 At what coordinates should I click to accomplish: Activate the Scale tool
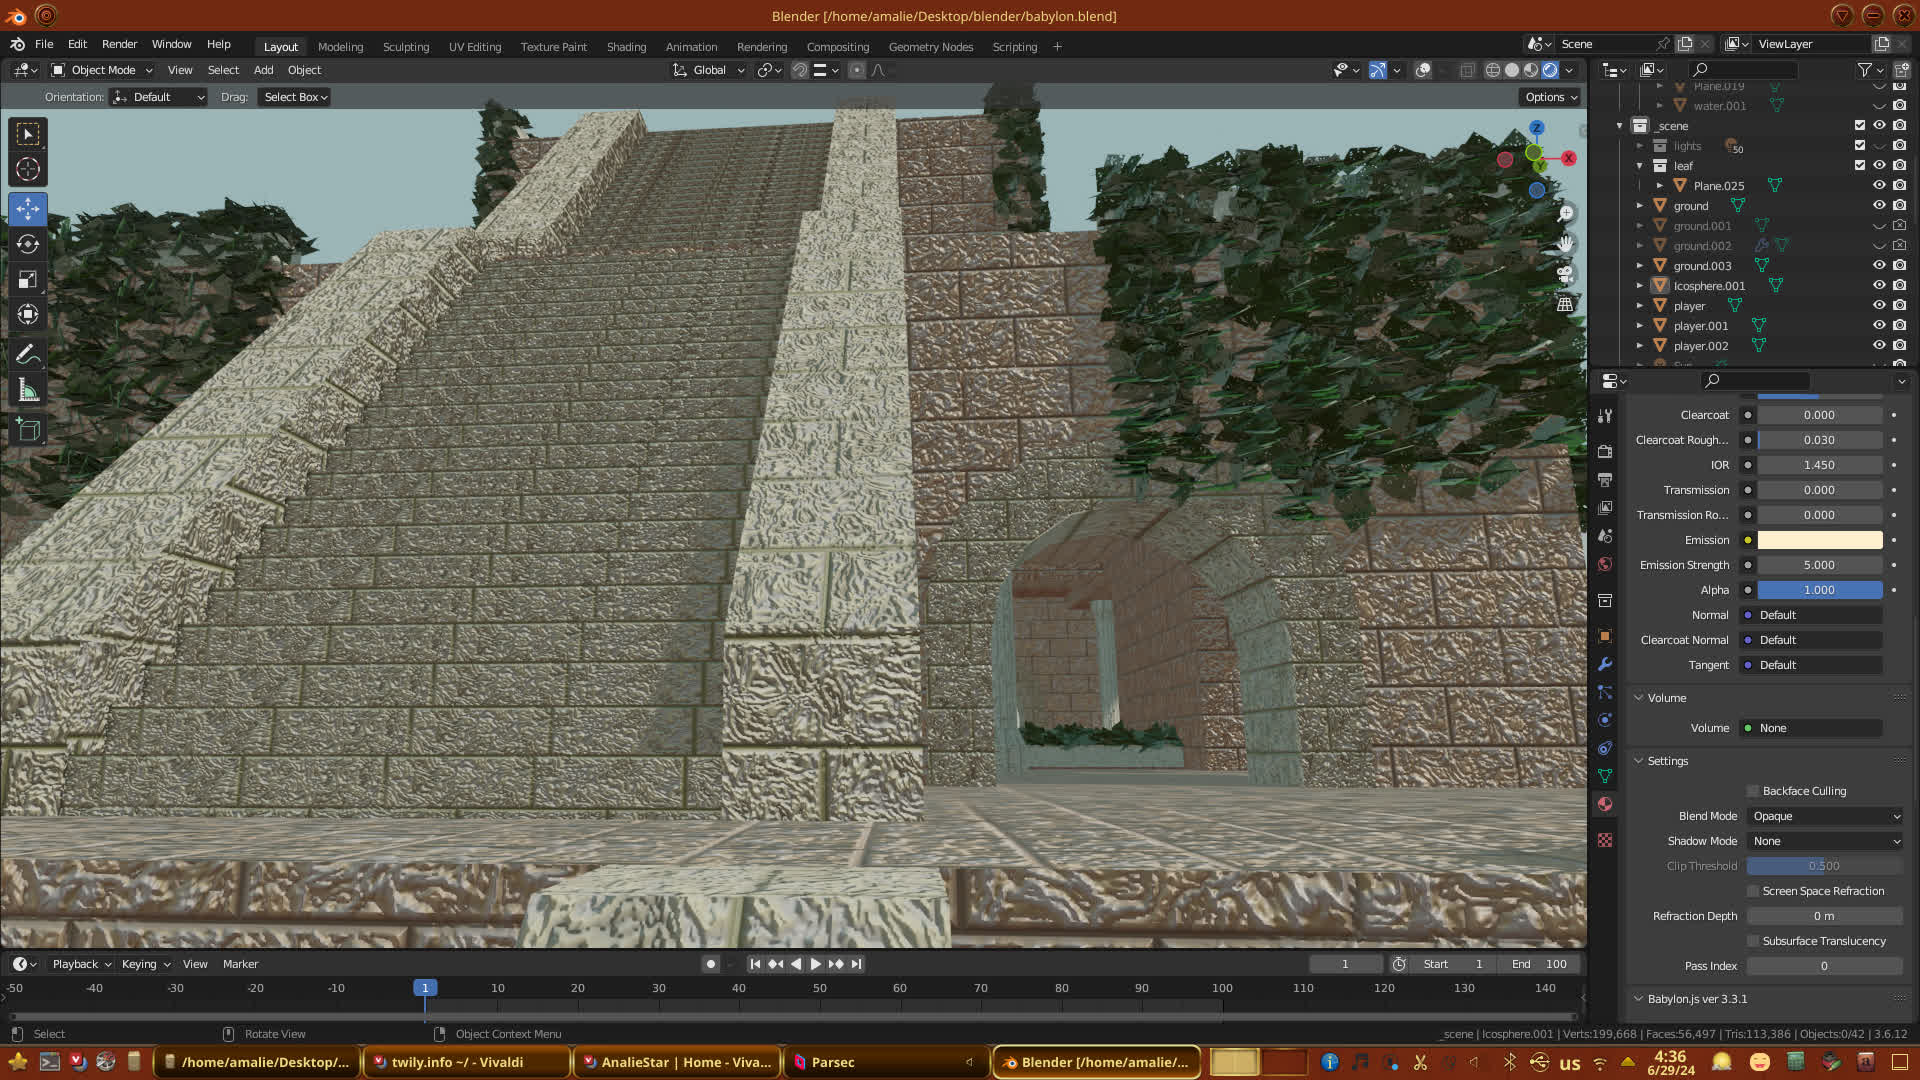pos(28,280)
